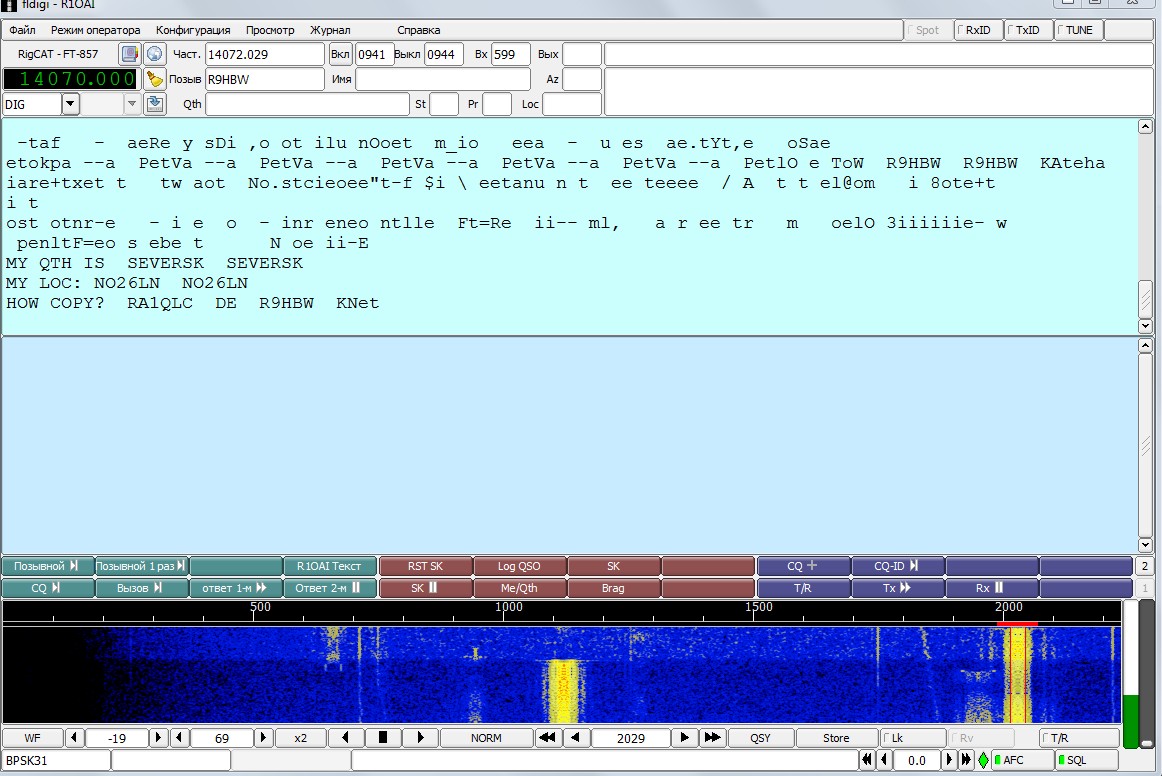Open the Журнал menu
The height and width of the screenshot is (776, 1162).
pos(329,30)
